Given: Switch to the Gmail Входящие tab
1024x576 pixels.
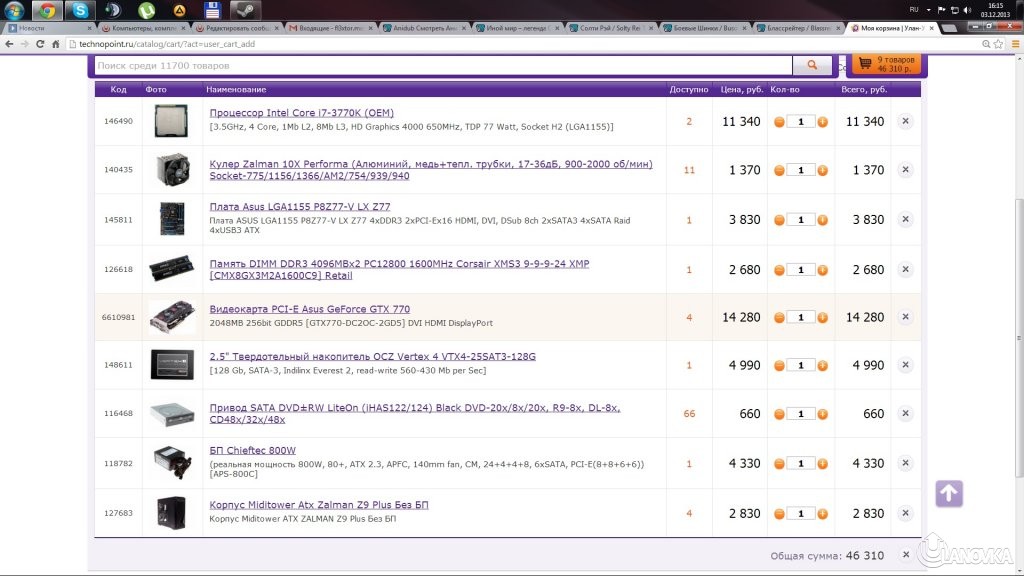Looking at the screenshot, I should click(x=327, y=29).
